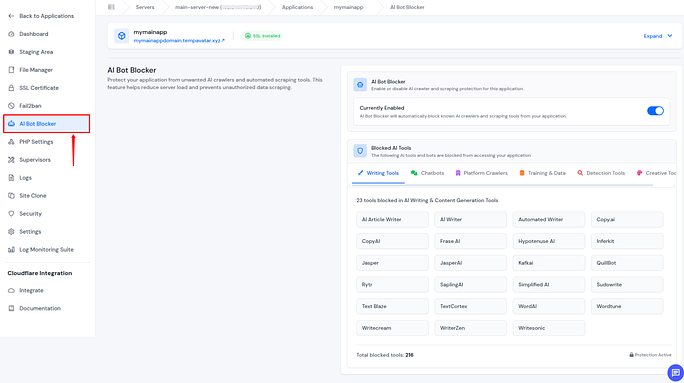The width and height of the screenshot is (684, 383).
Task: Switch to the Platform Crawlers tab
Action: coord(482,173)
